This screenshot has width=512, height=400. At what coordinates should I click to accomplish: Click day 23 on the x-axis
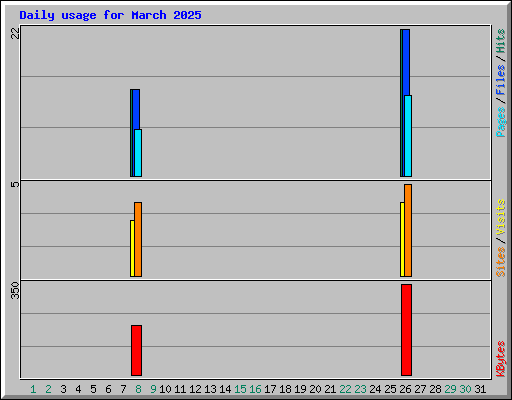[360, 389]
